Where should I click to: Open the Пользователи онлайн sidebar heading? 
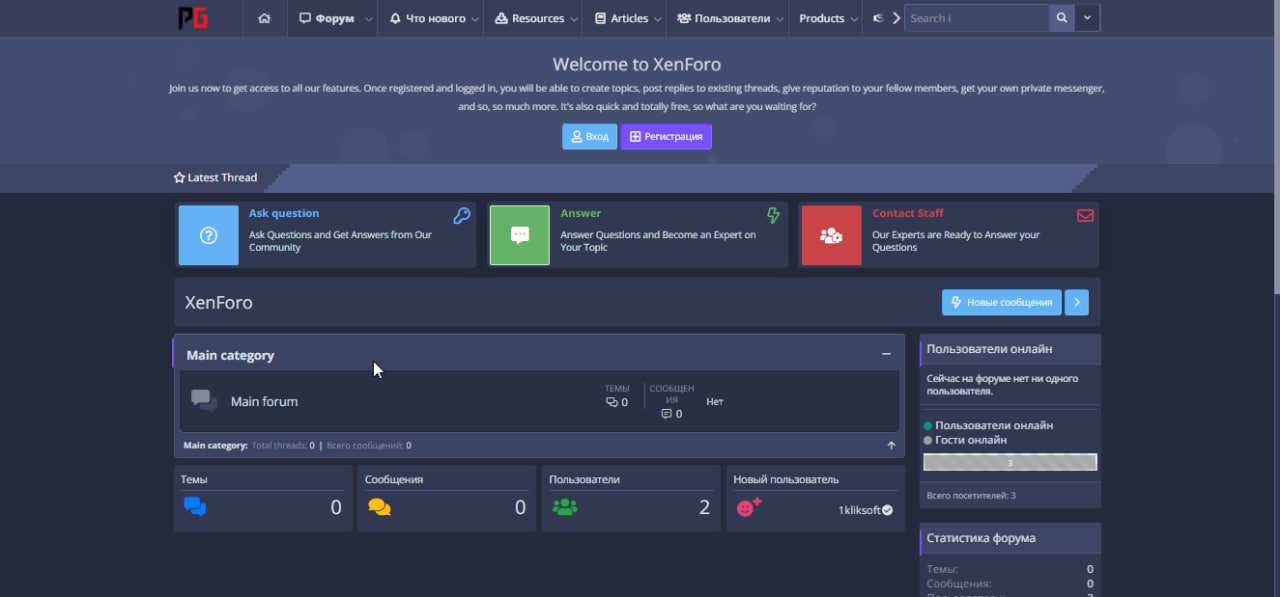point(989,349)
